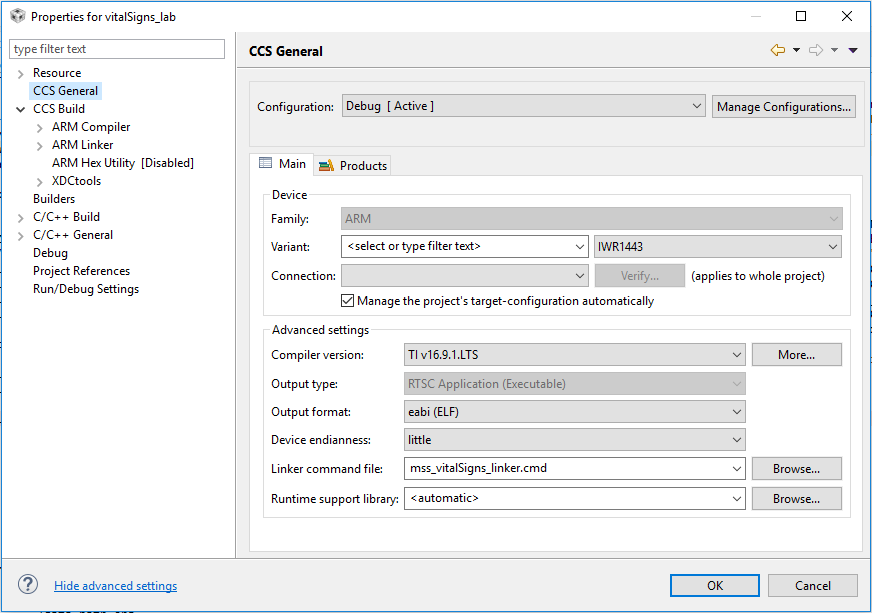Select the Main tab
Image resolution: width=872 pixels, height=613 pixels.
pos(282,164)
